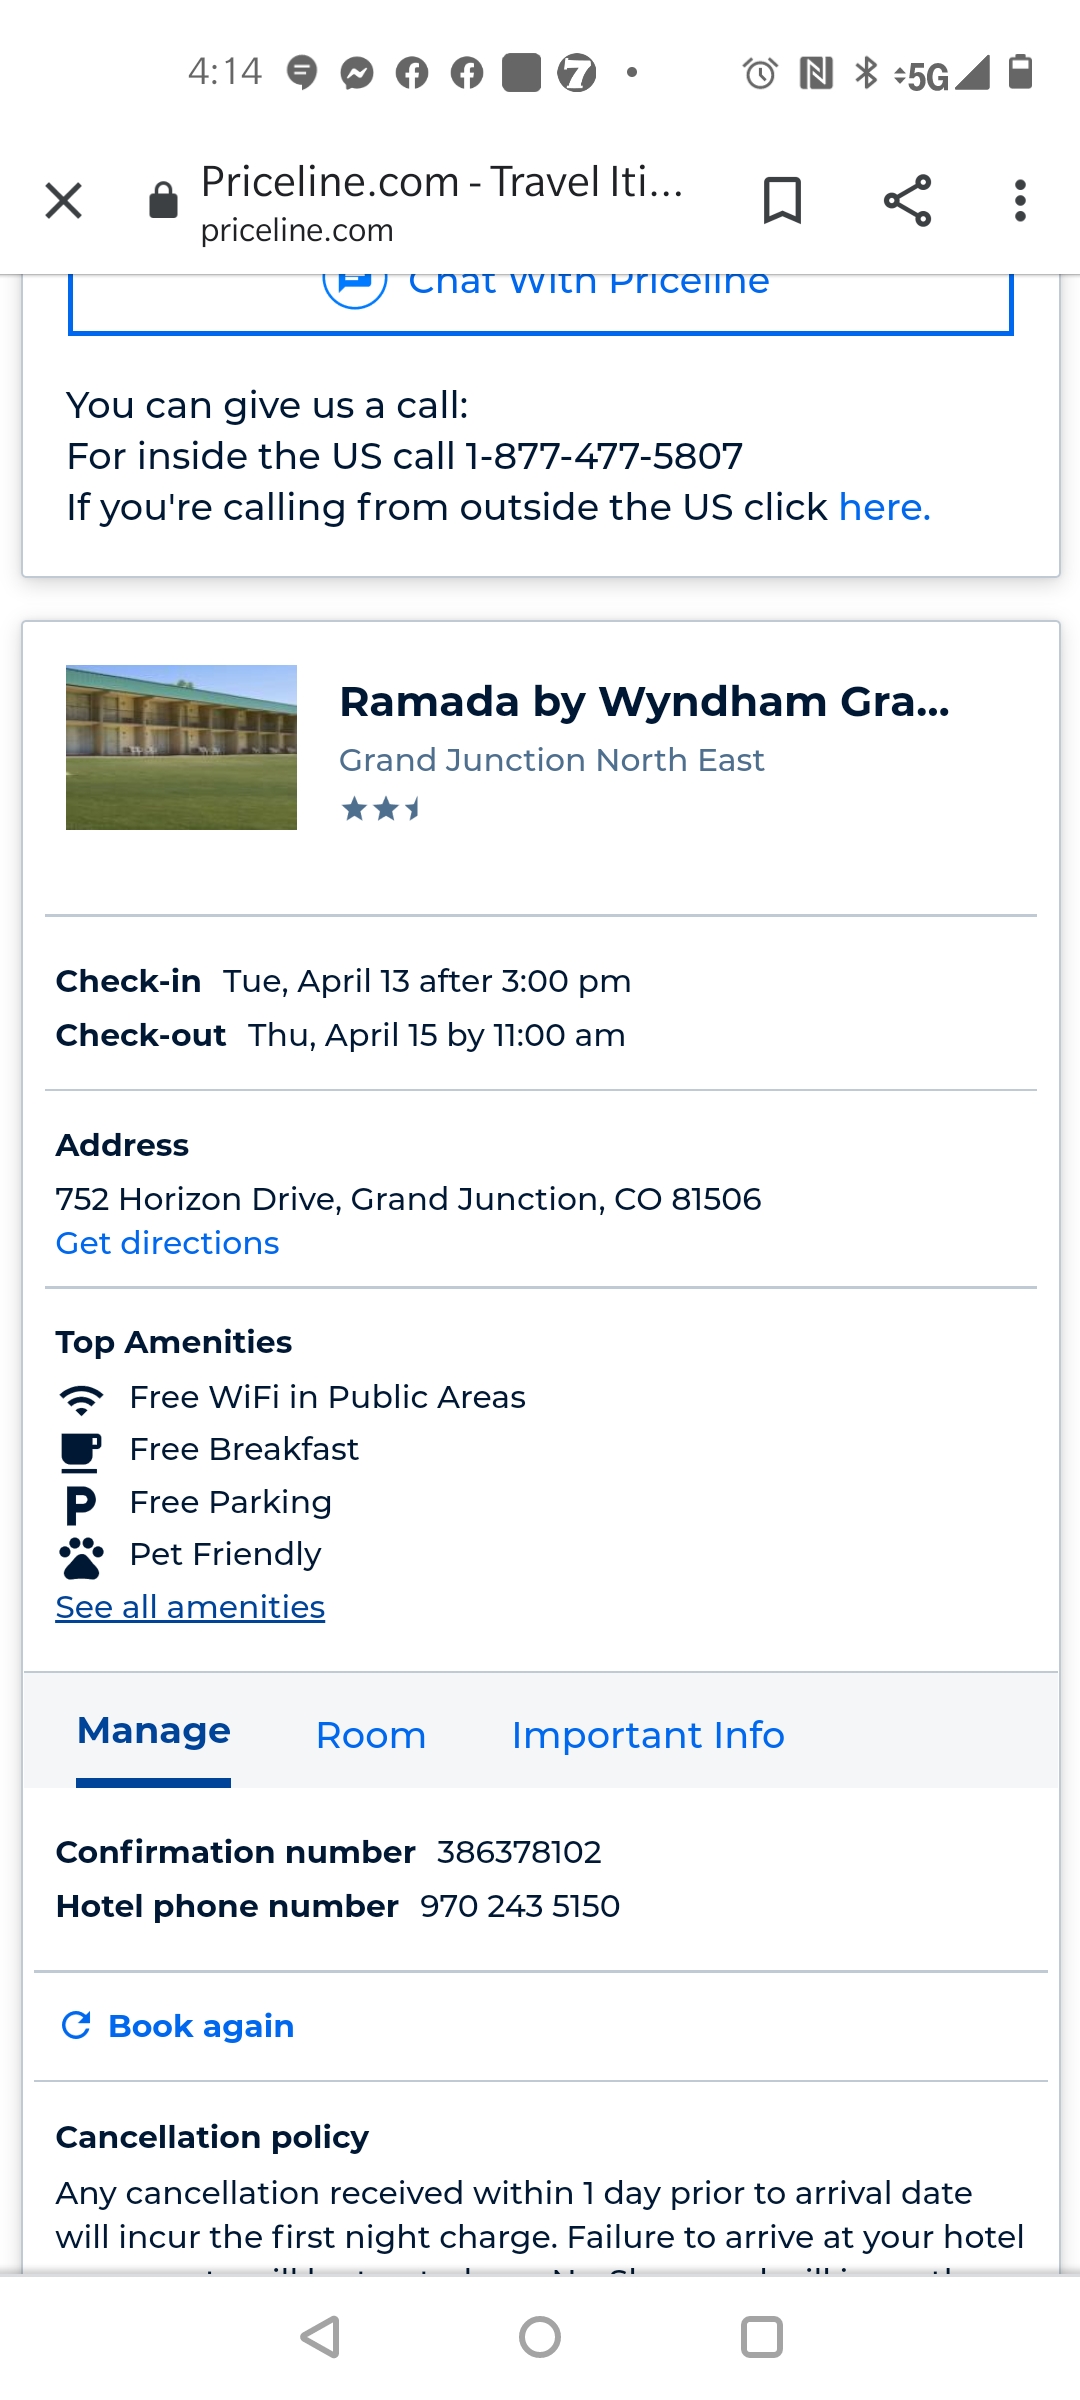Open Android recent apps square button

coord(761,2337)
